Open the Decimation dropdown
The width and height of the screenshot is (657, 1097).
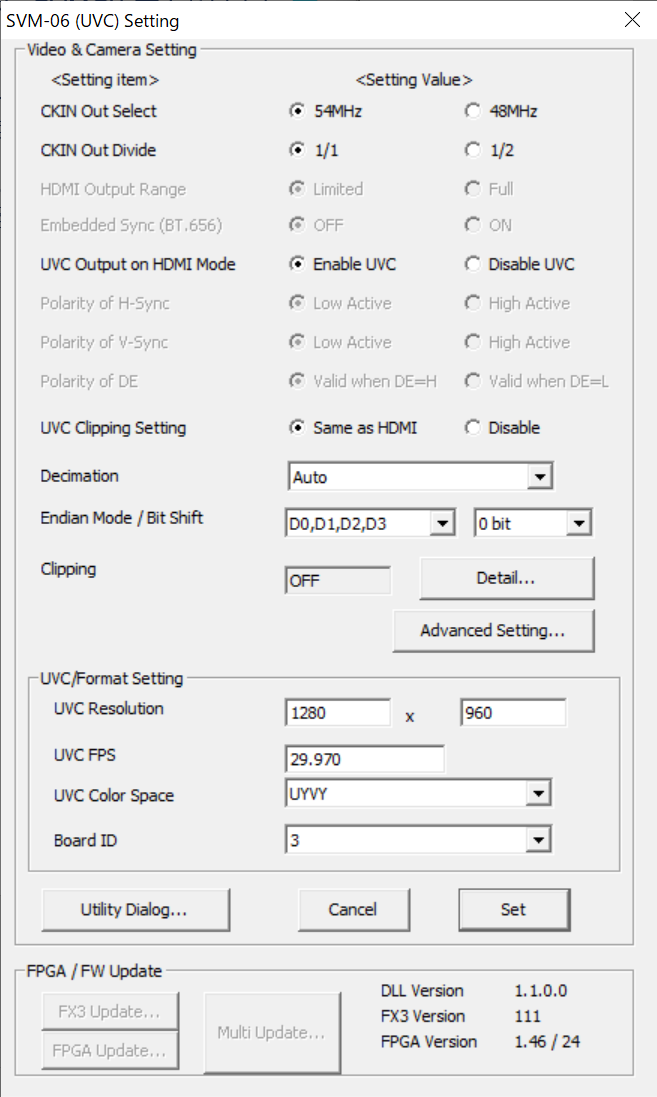click(x=541, y=477)
